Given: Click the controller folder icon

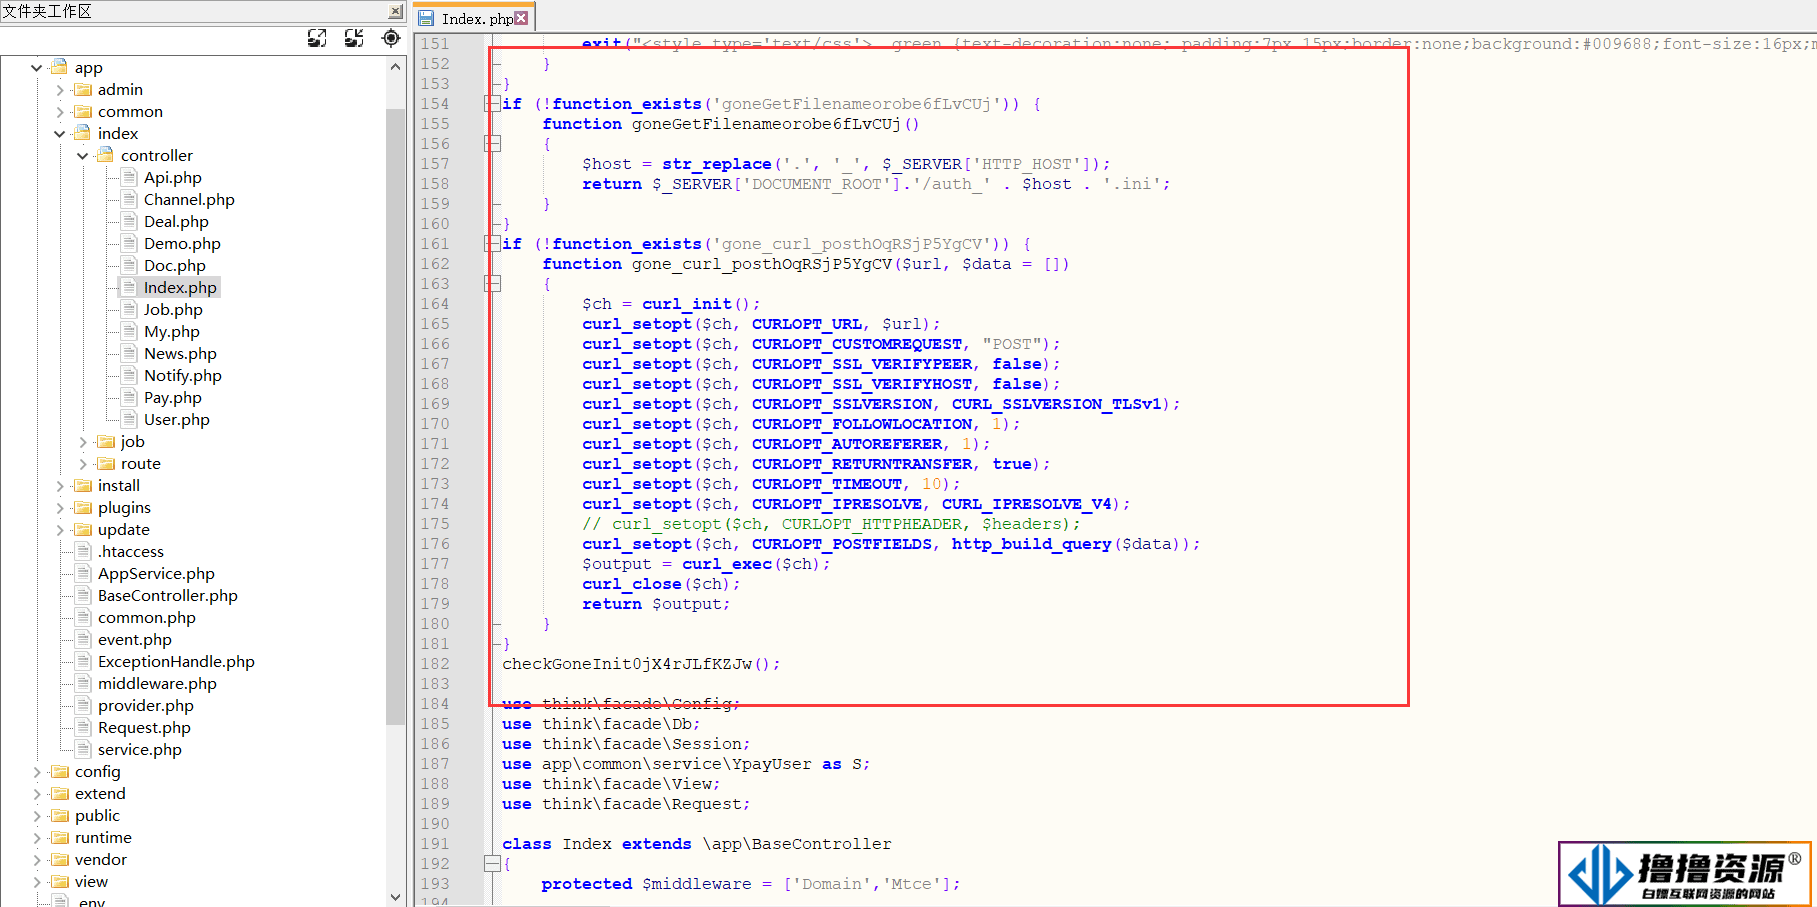Looking at the screenshot, I should pos(106,156).
